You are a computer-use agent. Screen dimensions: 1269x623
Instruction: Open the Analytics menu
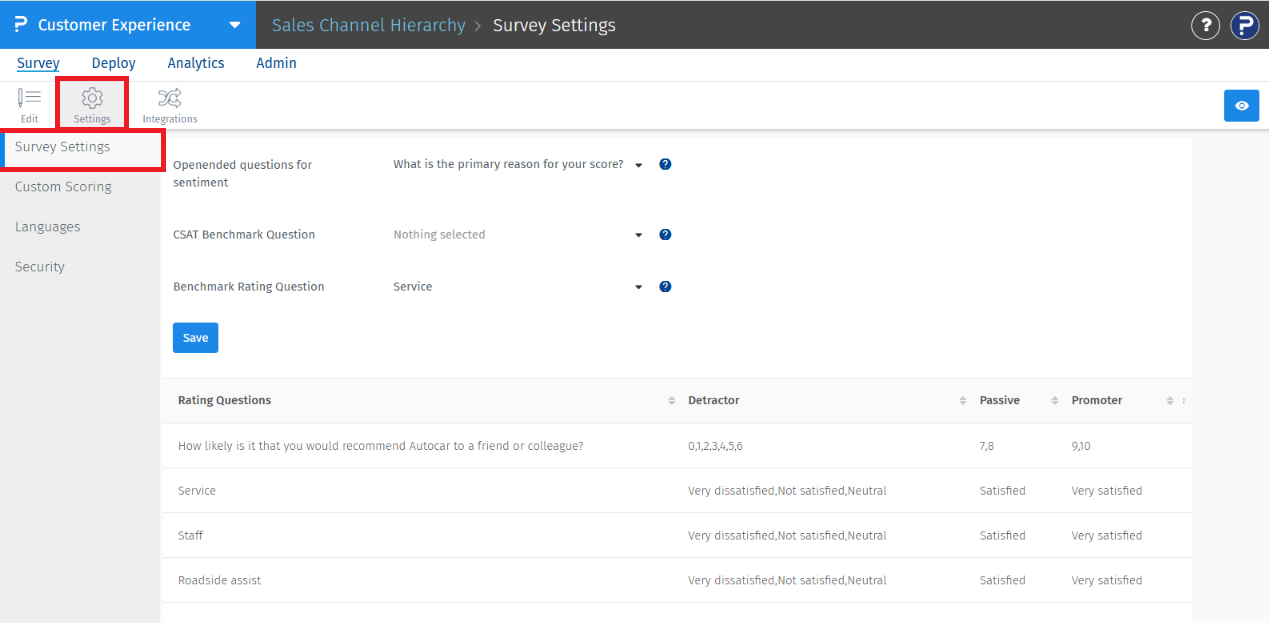coord(195,63)
